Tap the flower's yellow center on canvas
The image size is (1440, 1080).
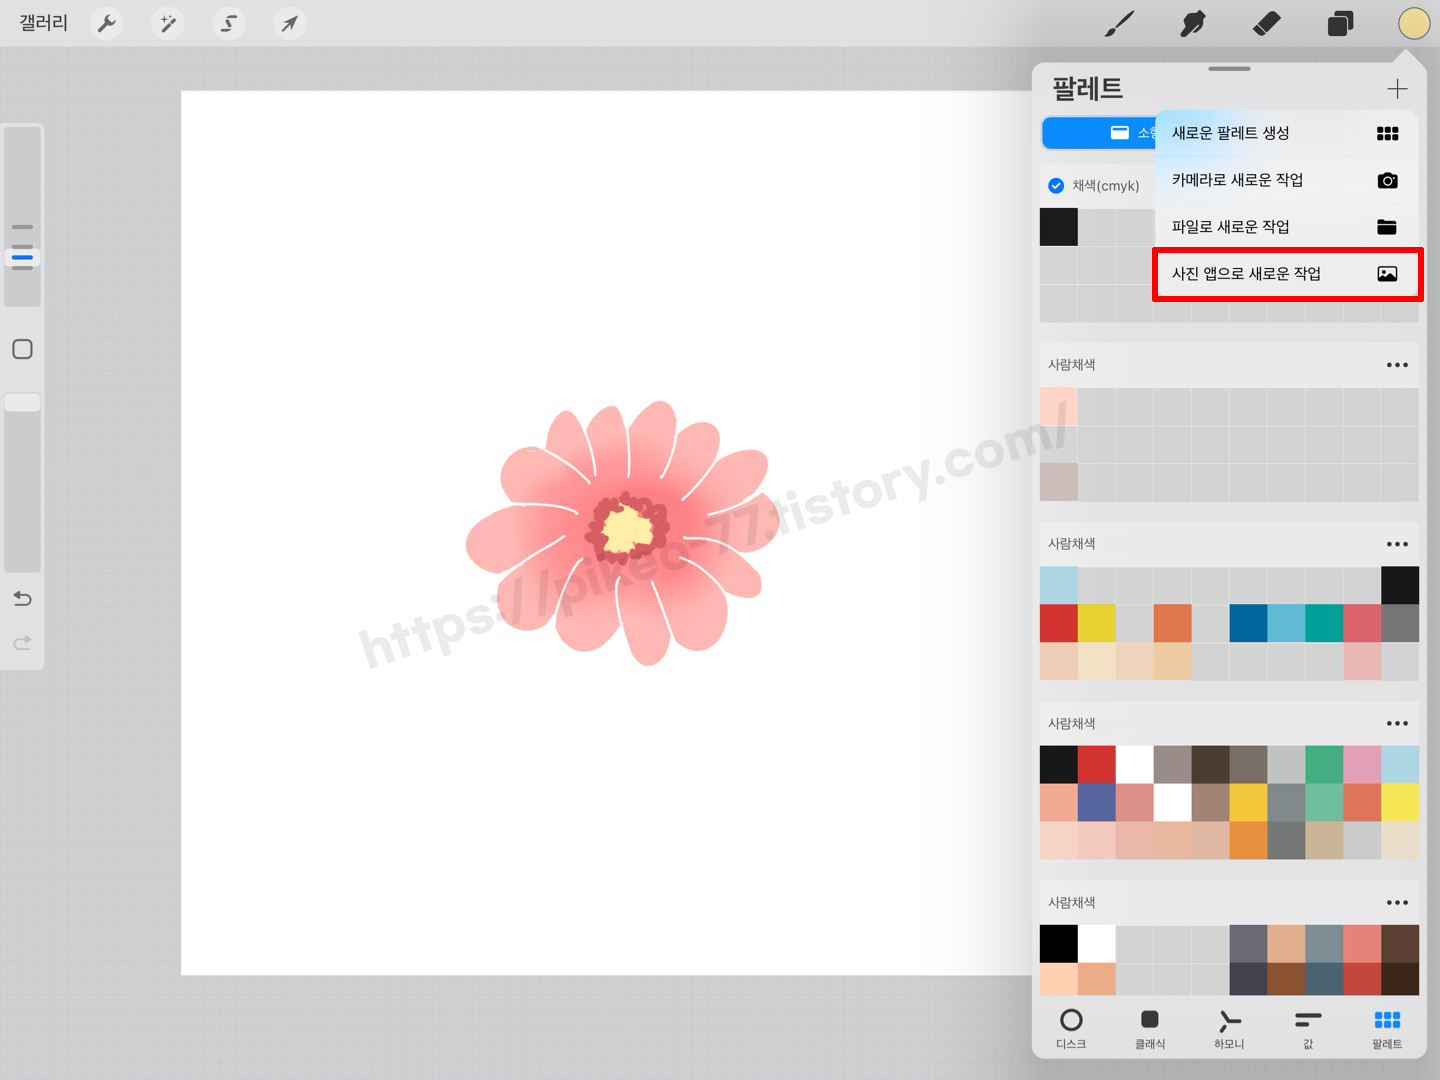click(627, 529)
